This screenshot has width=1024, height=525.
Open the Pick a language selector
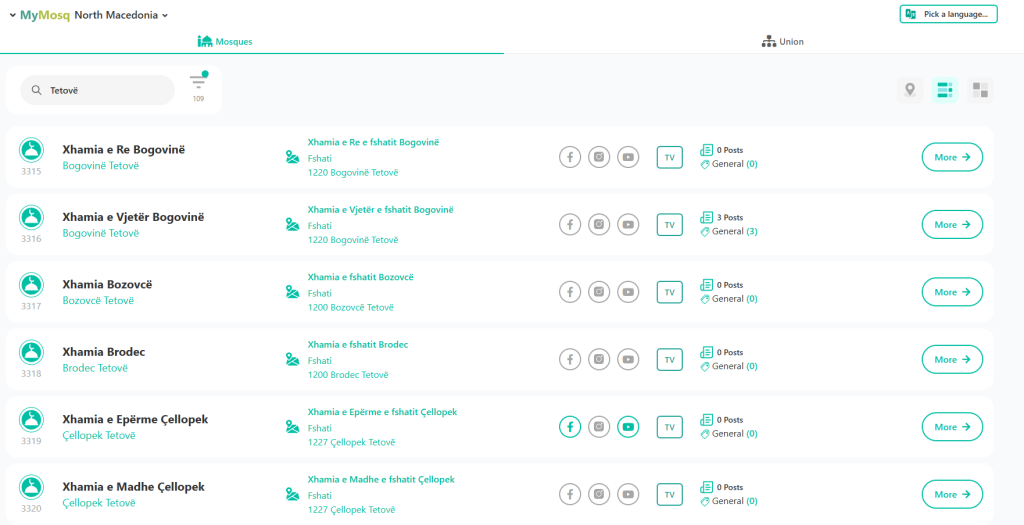pyautogui.click(x=948, y=14)
